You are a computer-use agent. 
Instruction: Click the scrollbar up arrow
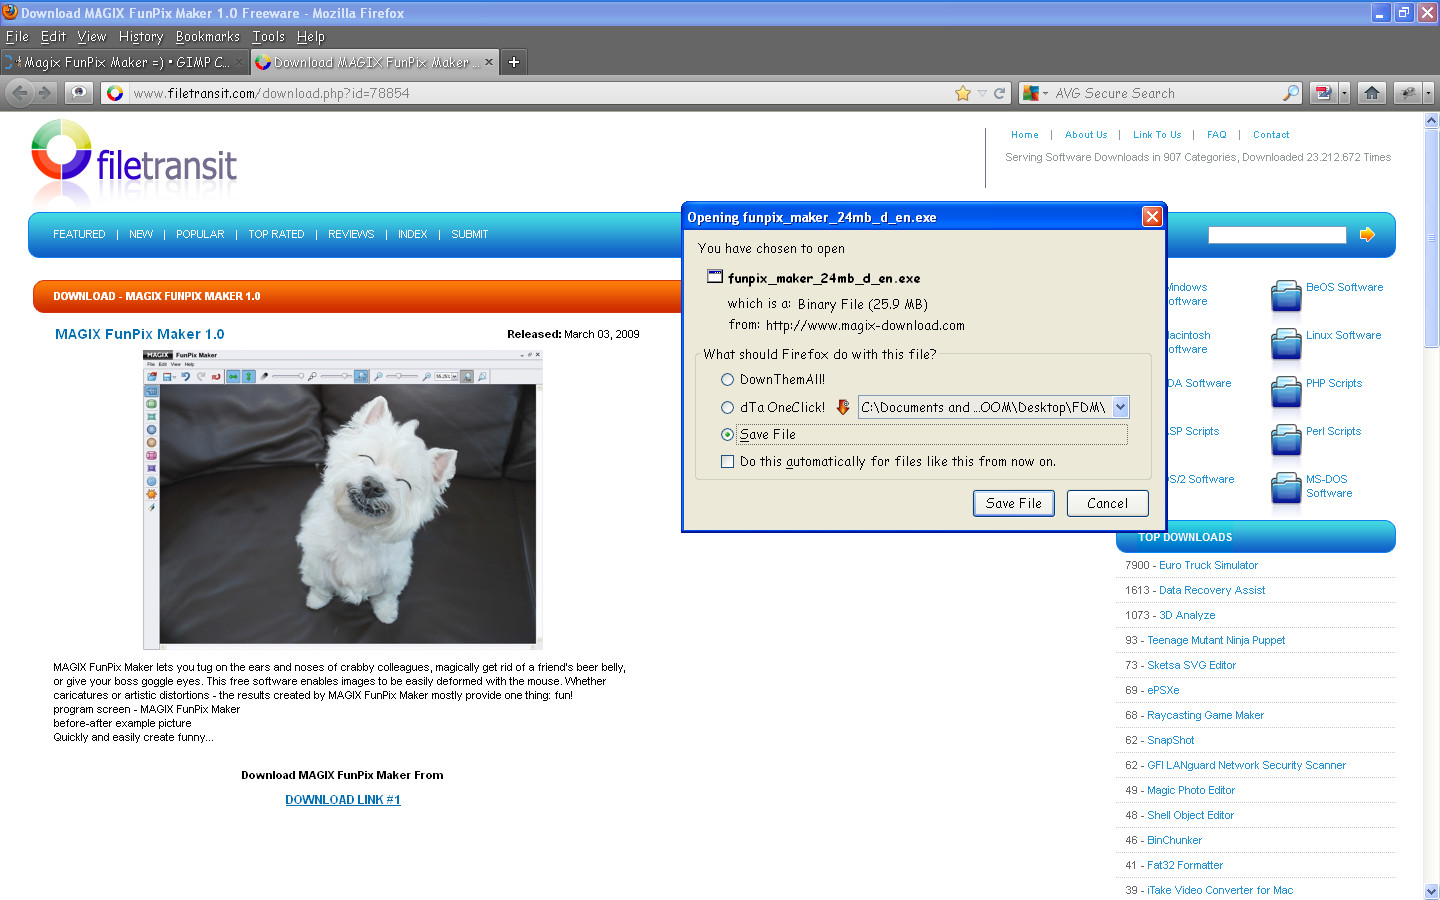click(x=1431, y=121)
